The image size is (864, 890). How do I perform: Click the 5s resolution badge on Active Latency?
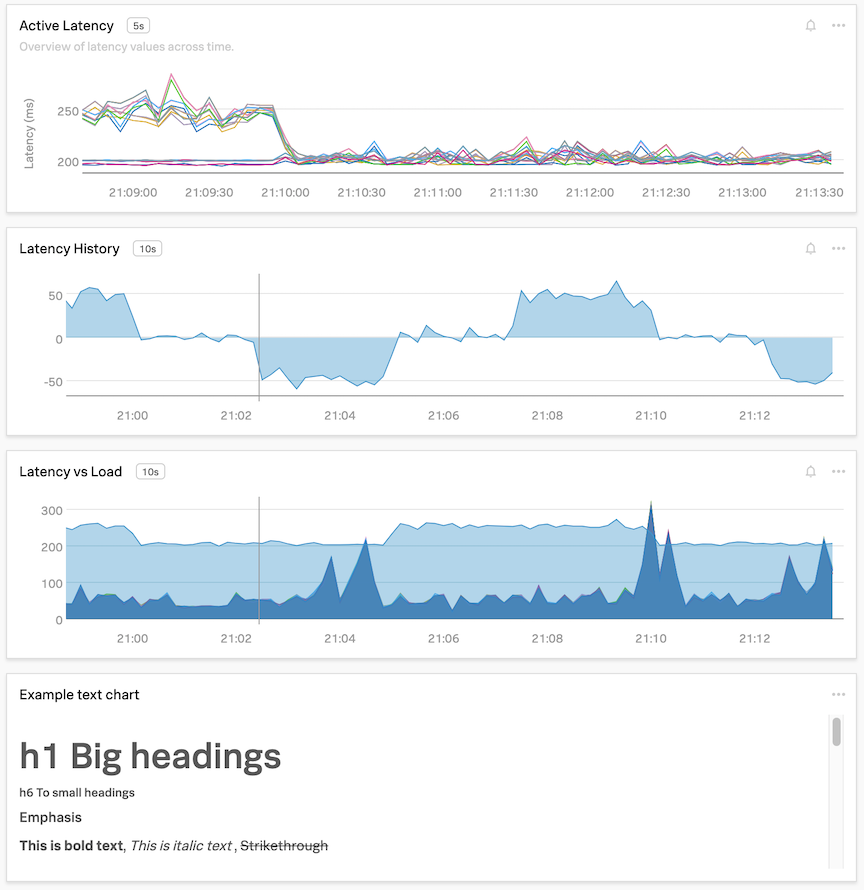tap(138, 26)
